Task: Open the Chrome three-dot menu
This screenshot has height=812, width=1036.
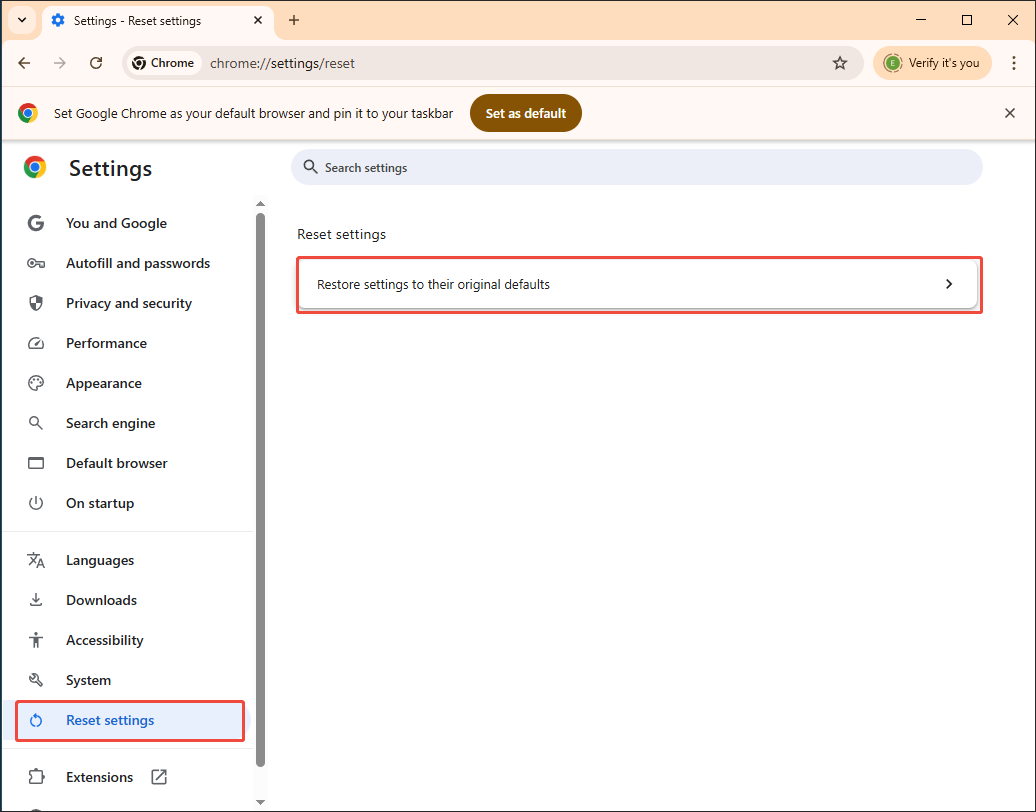Action: click(x=1015, y=62)
